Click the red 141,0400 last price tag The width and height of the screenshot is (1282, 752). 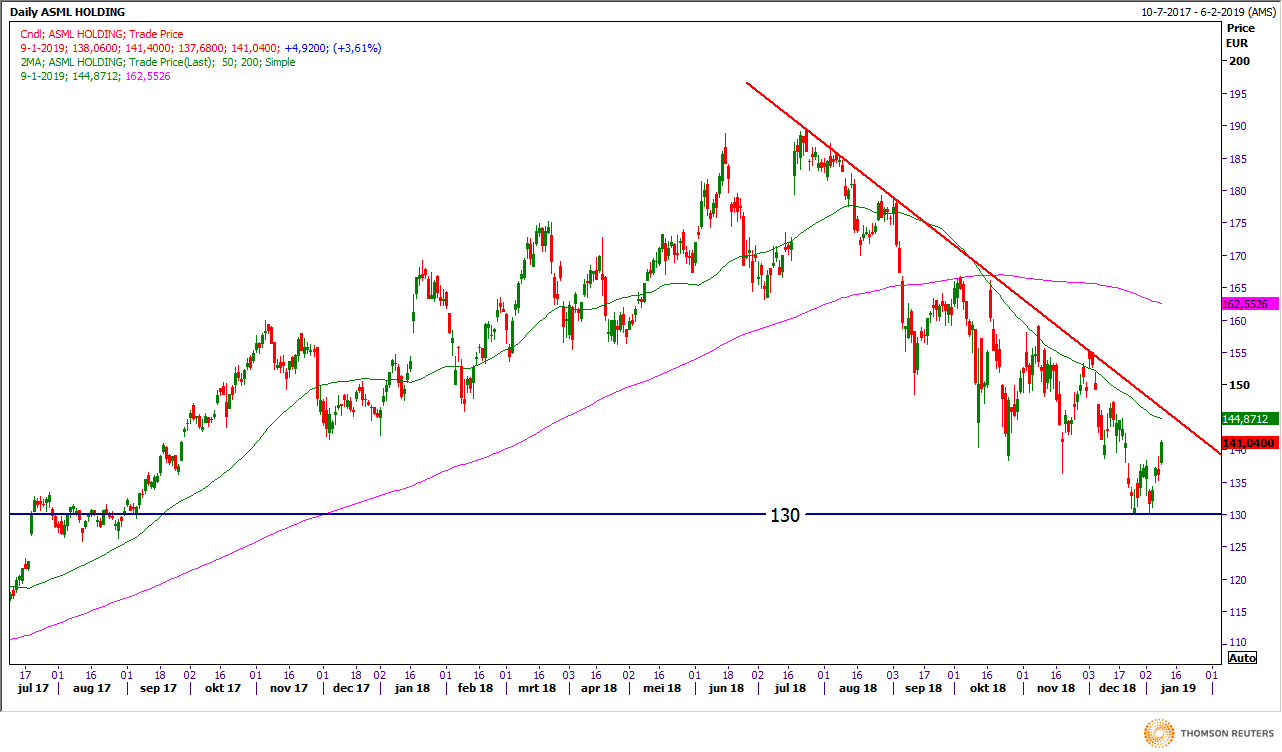(x=1250, y=443)
